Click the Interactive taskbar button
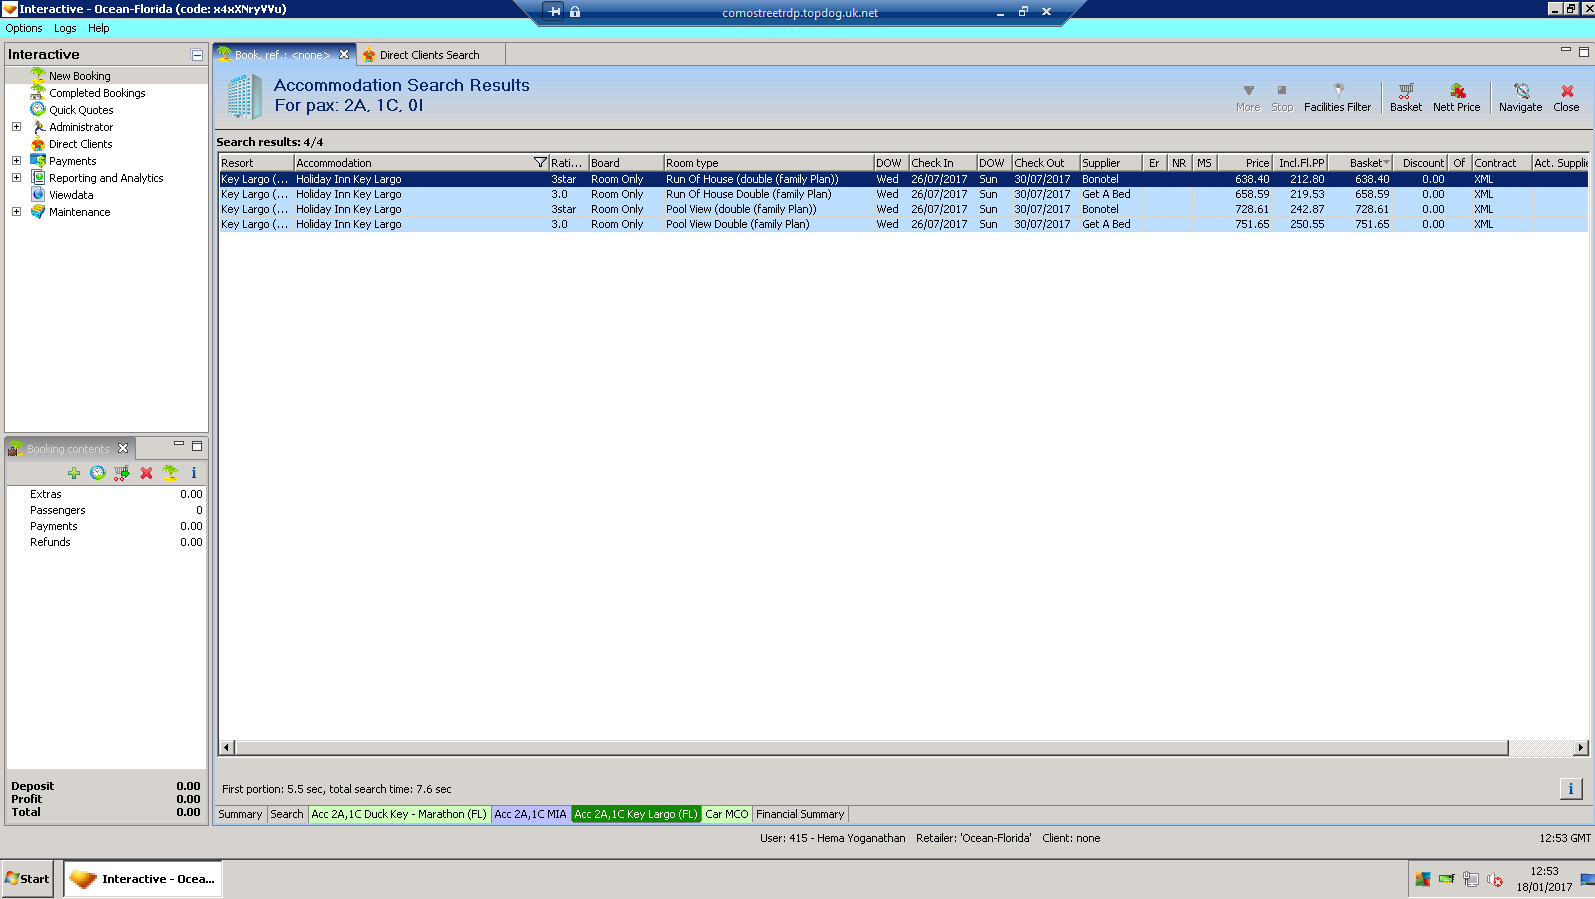This screenshot has width=1595, height=899. (143, 879)
